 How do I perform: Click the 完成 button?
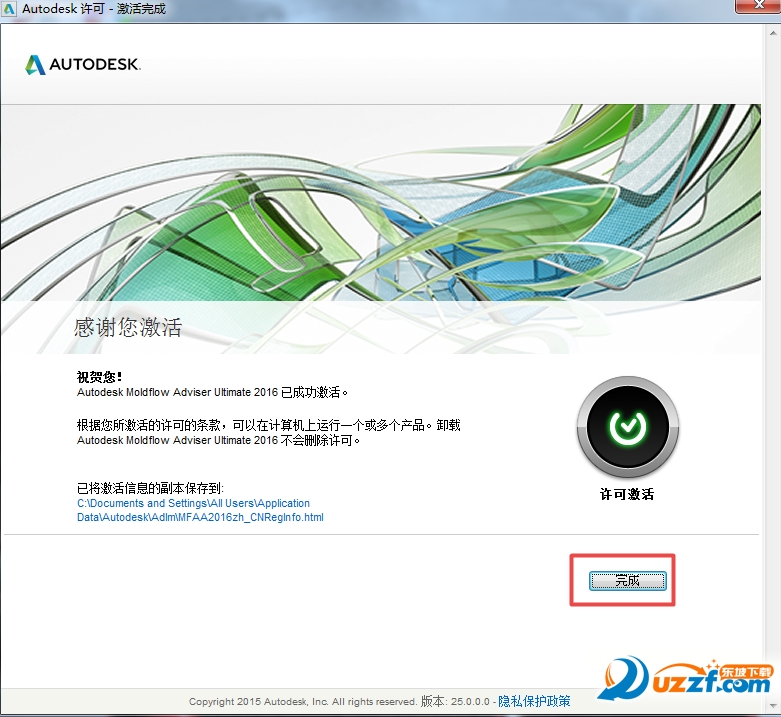pos(628,581)
